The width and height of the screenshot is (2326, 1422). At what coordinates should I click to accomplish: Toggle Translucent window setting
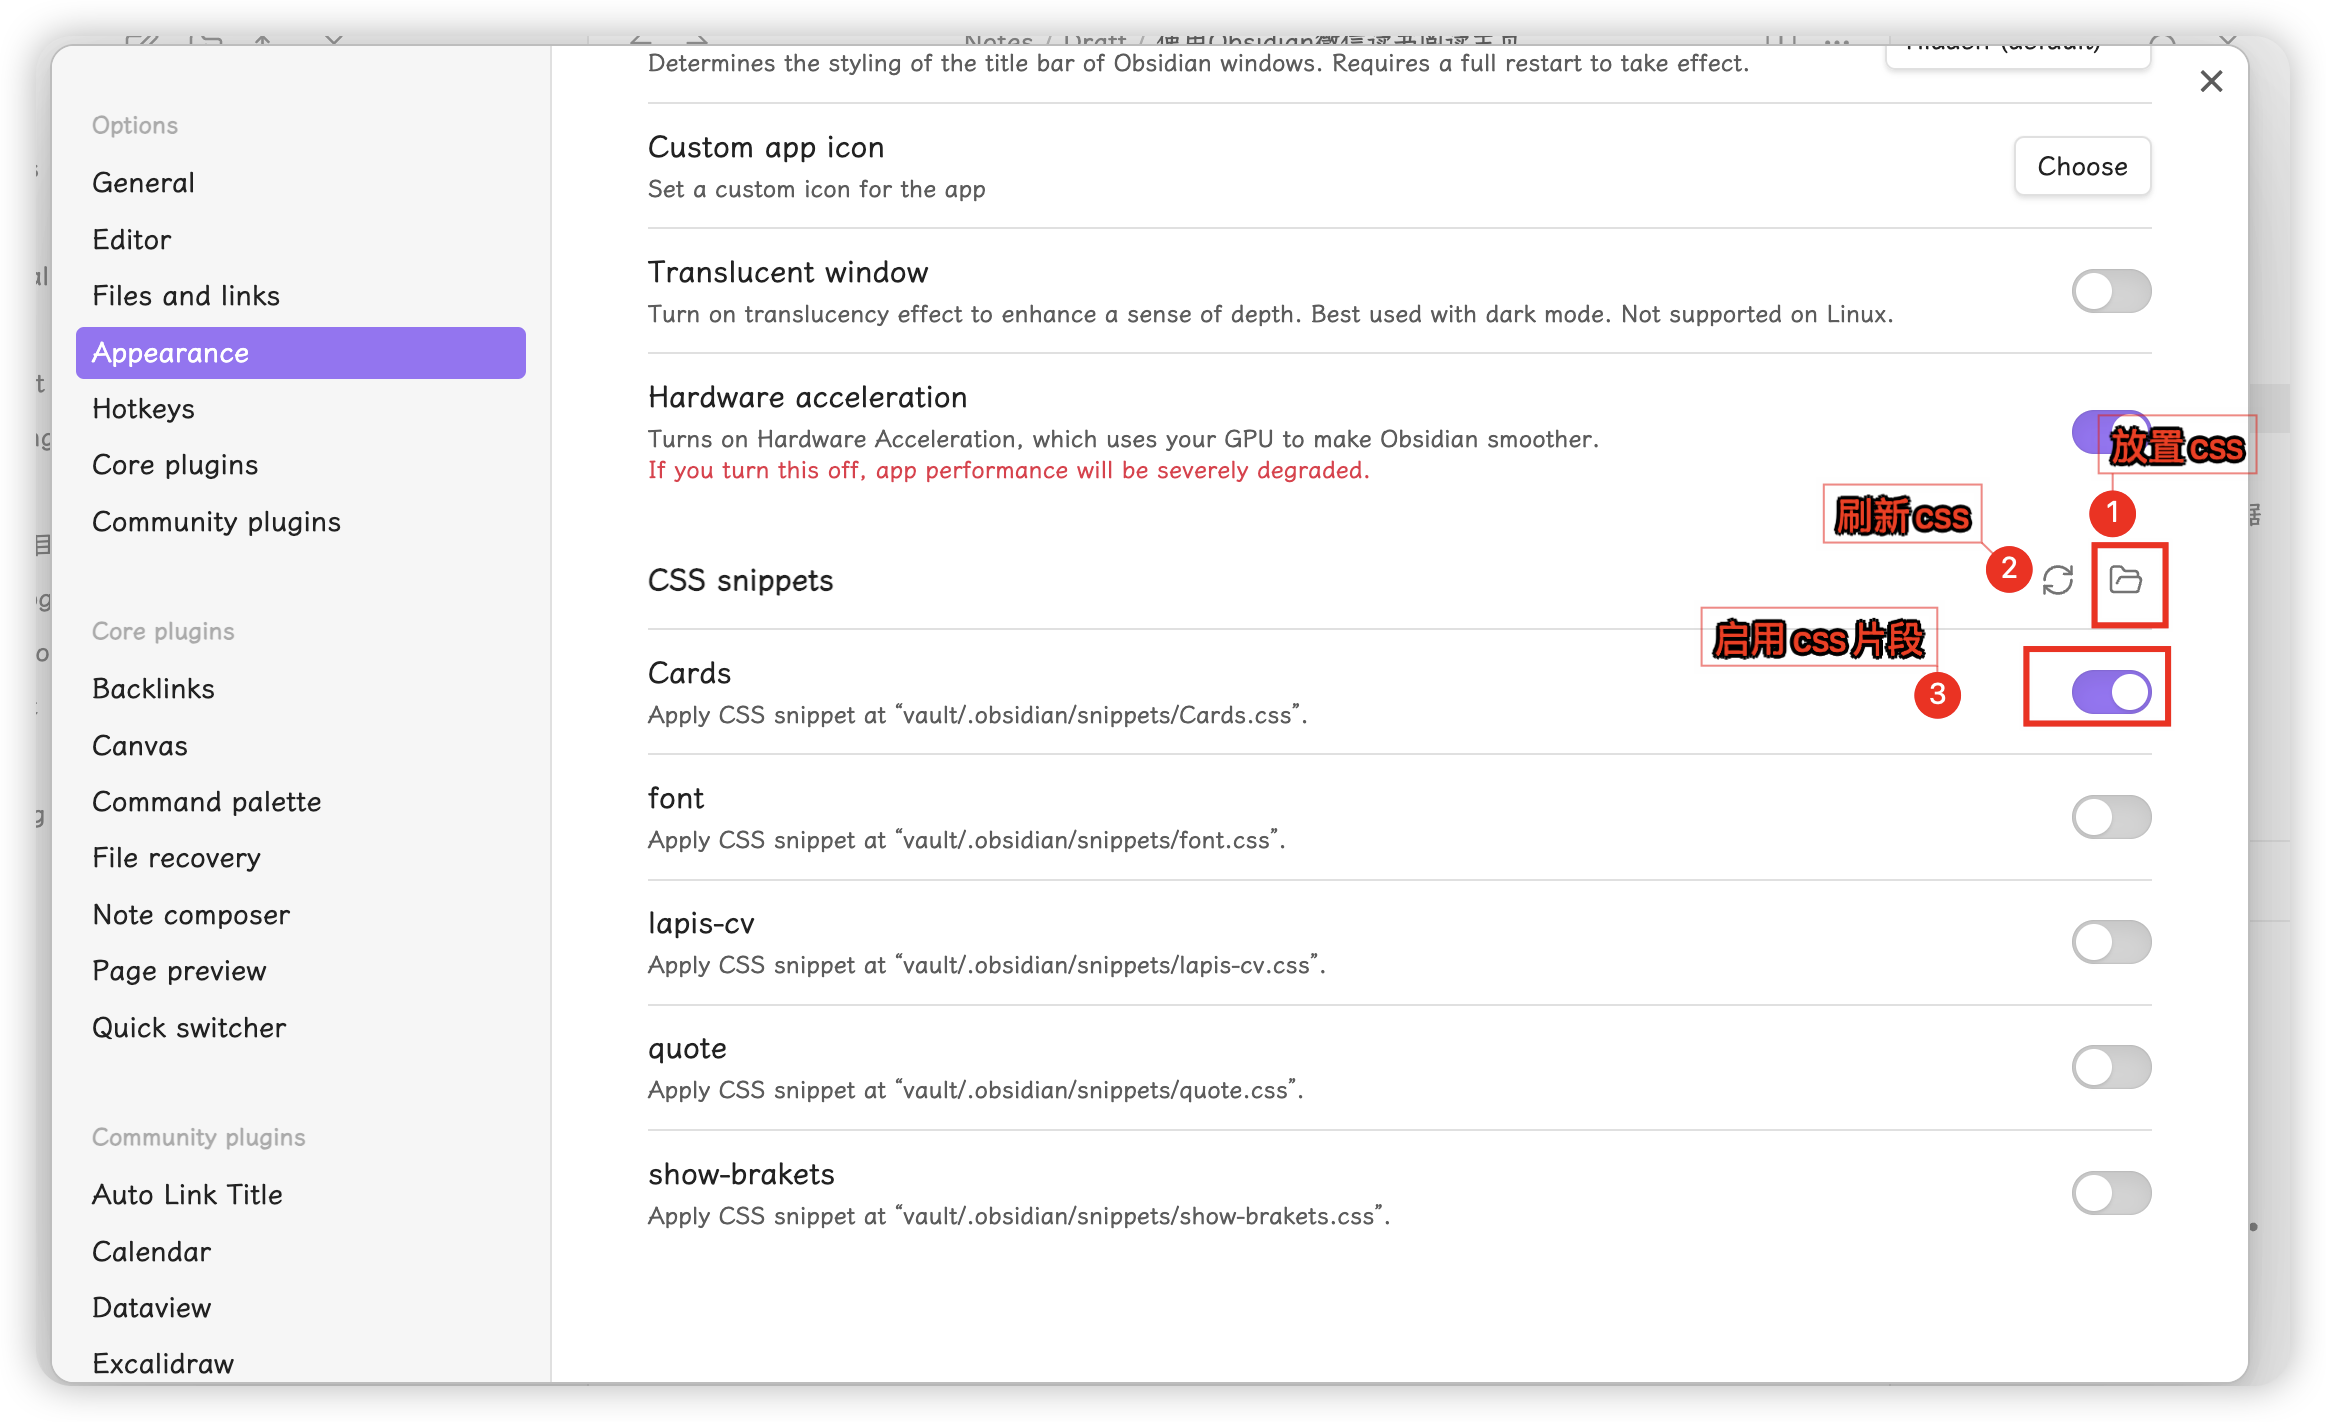[x=2111, y=292]
